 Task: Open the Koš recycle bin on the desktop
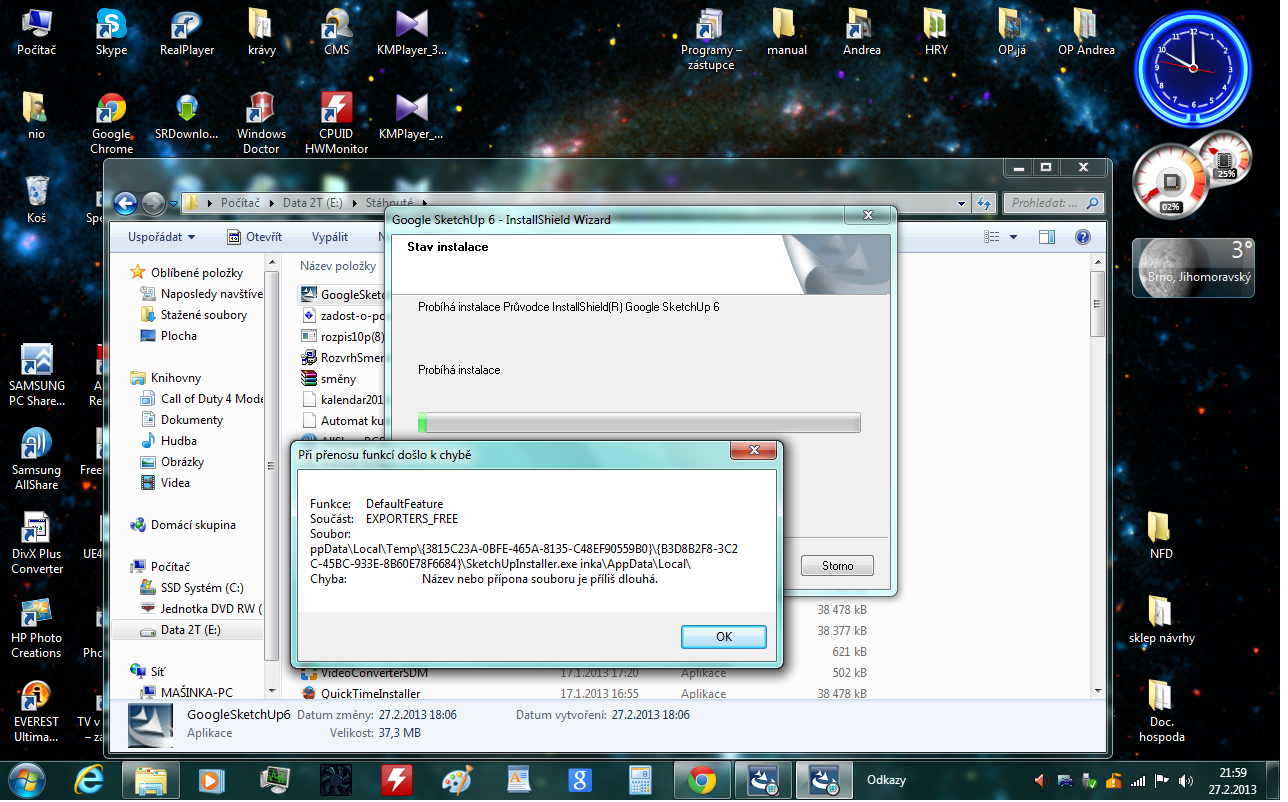(x=36, y=199)
